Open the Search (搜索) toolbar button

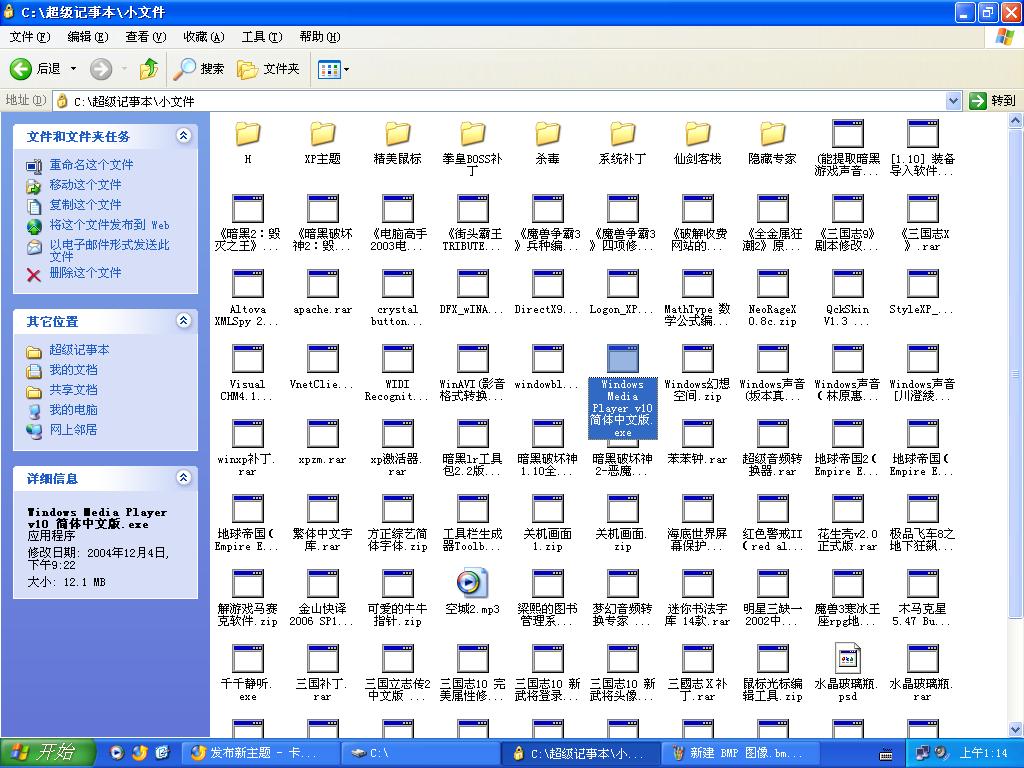point(200,69)
